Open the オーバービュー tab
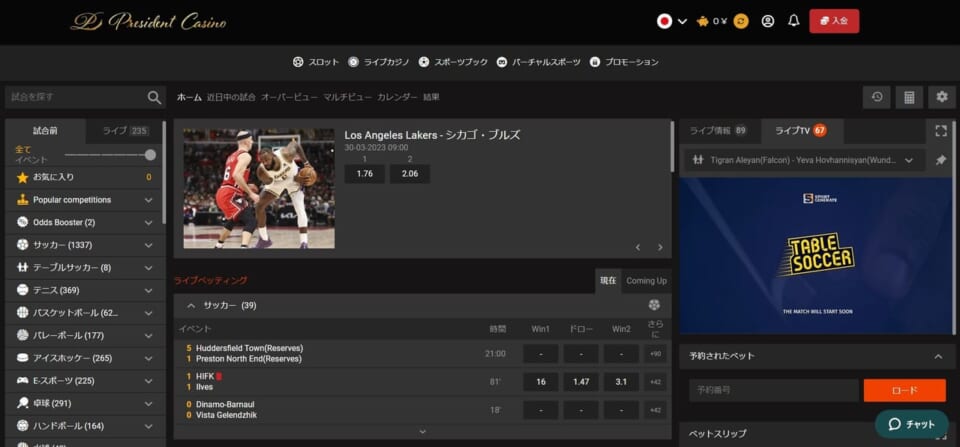 coord(290,97)
